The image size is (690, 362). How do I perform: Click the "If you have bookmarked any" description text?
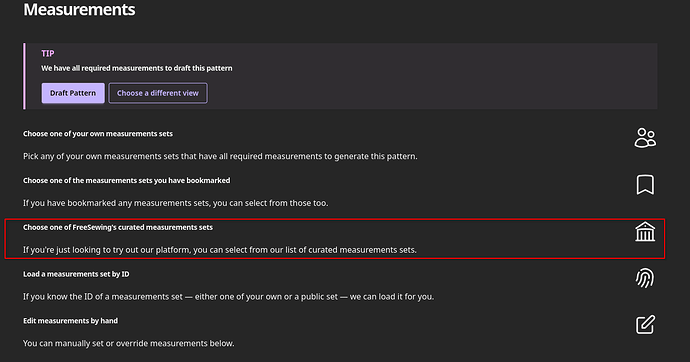point(176,203)
